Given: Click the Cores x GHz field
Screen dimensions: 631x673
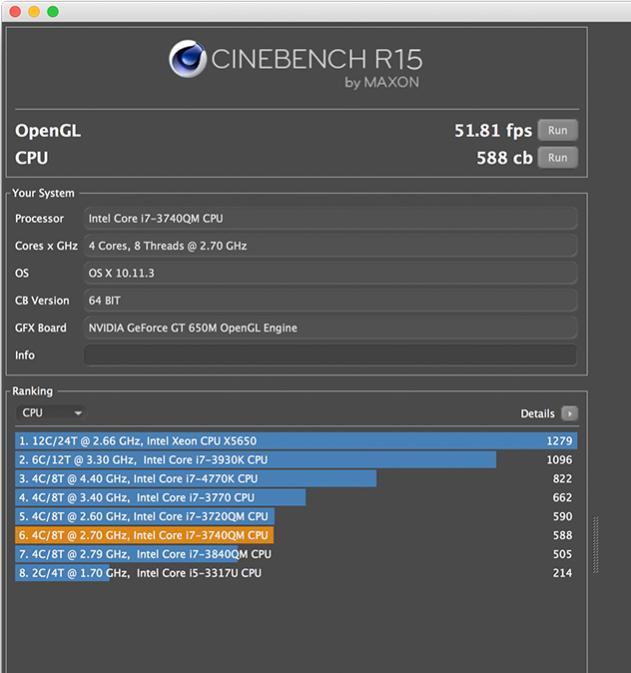Looking at the screenshot, I should tap(330, 245).
